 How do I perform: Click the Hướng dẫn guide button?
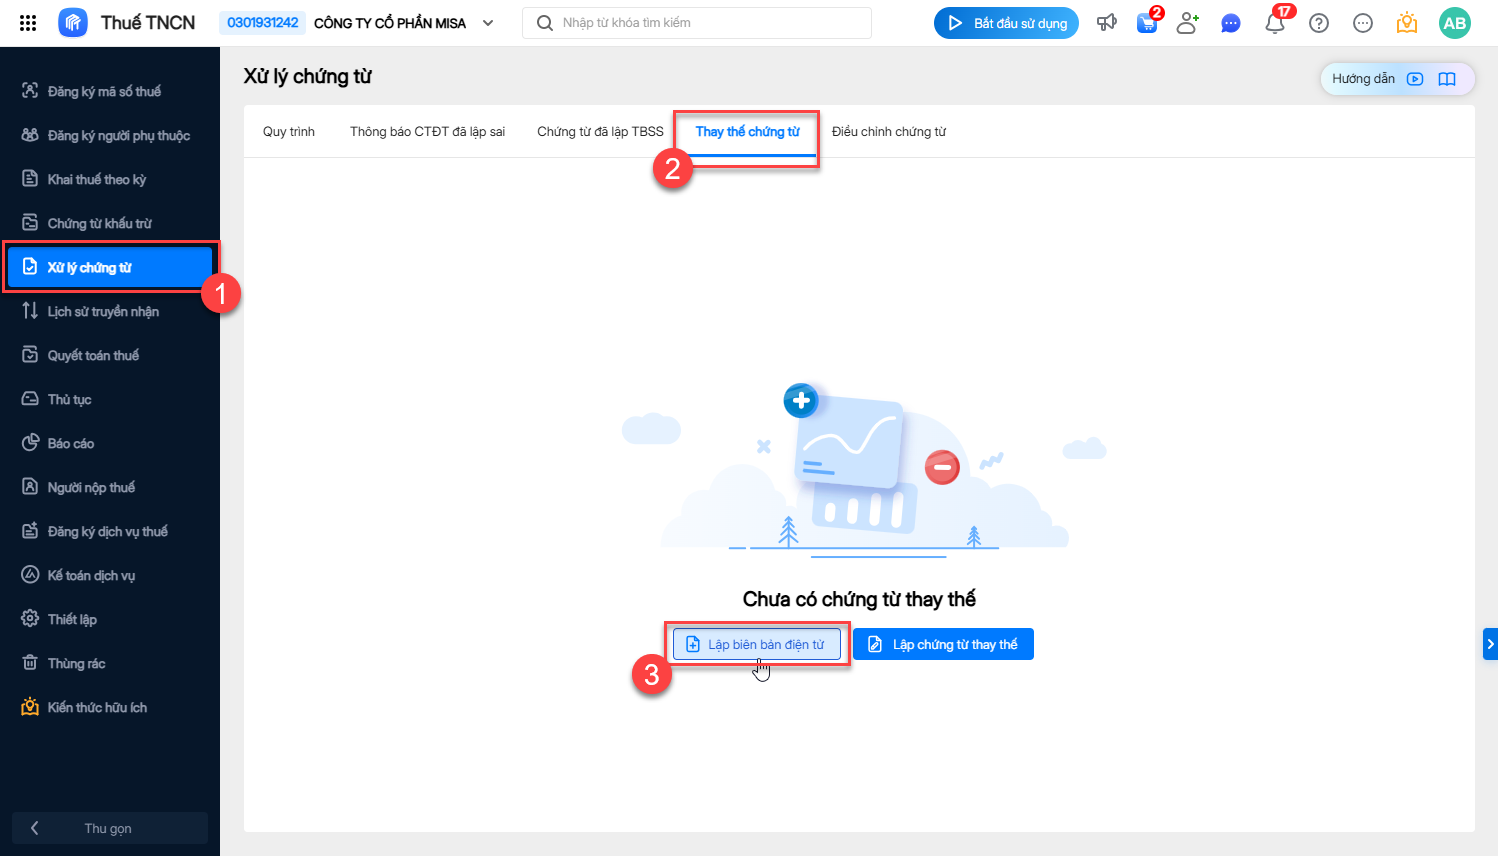tap(1398, 79)
